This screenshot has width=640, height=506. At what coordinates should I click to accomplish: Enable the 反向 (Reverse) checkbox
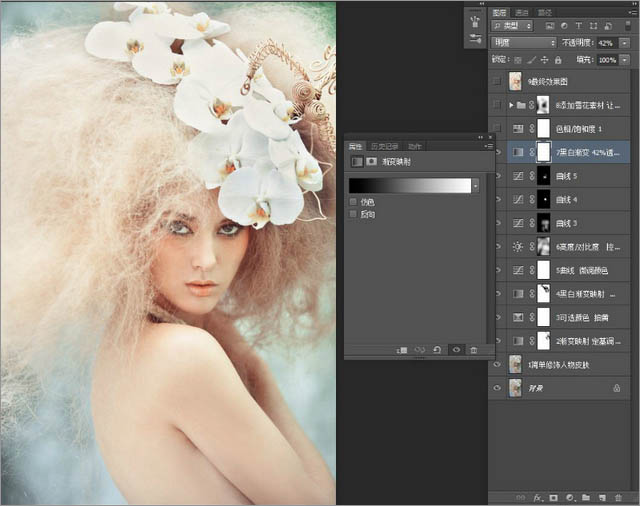[353, 213]
